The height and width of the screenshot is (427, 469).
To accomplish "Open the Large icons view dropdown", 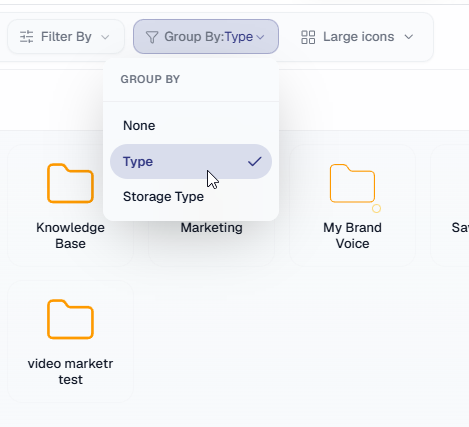I will 357,37.
